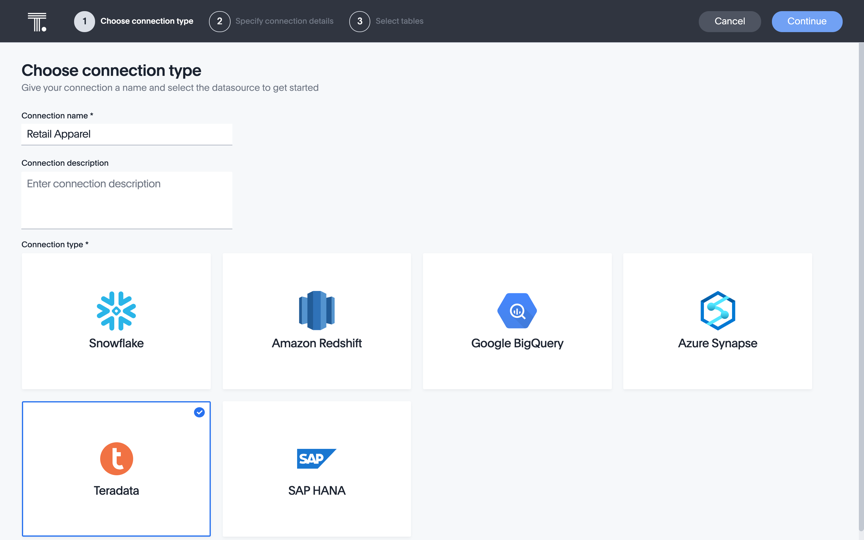The height and width of the screenshot is (540, 864).
Task: Open the Choose connection type step label
Action: (147, 21)
